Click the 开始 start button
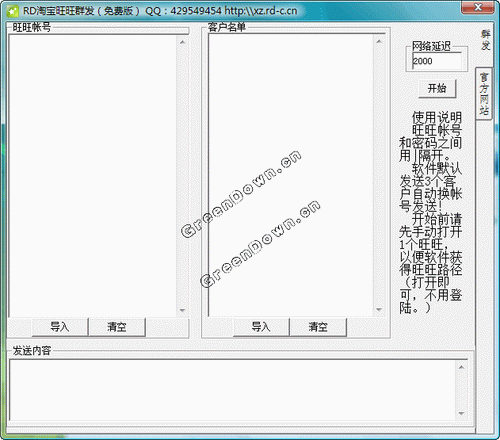This screenshot has width=500, height=440. 437,89
